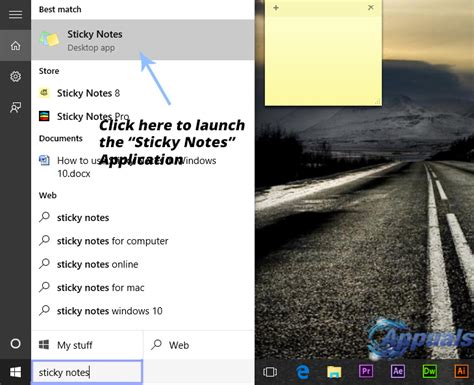The width and height of the screenshot is (474, 385).
Task: Click the feedback person icon in the sidebar
Action: 15,107
